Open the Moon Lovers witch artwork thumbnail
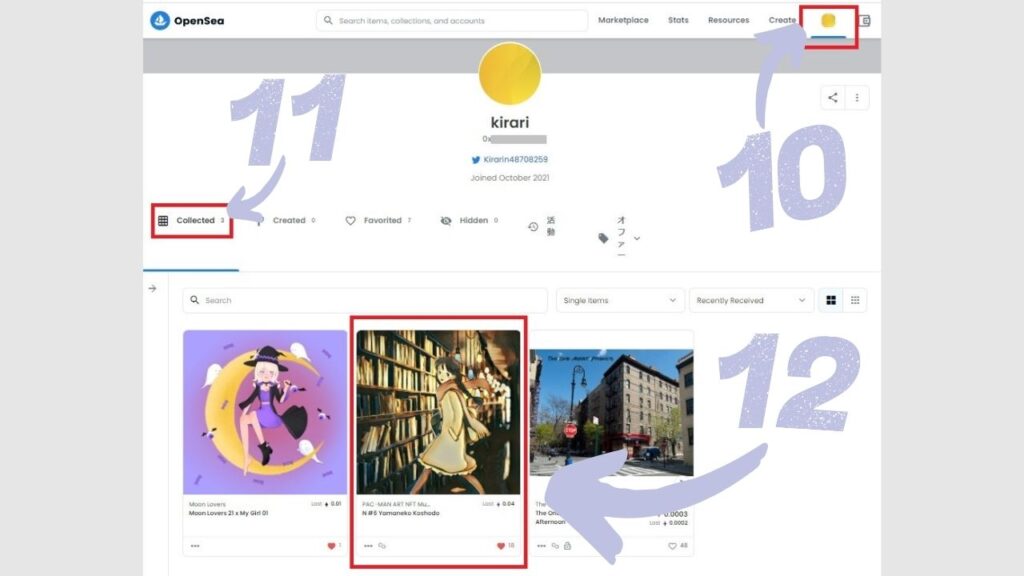This screenshot has height=576, width=1024. 265,412
